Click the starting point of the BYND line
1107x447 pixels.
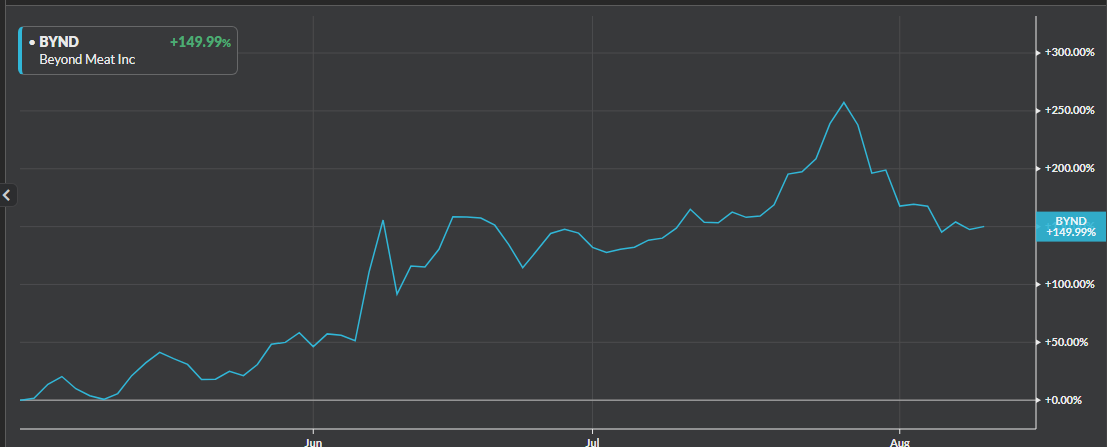(x=21, y=400)
